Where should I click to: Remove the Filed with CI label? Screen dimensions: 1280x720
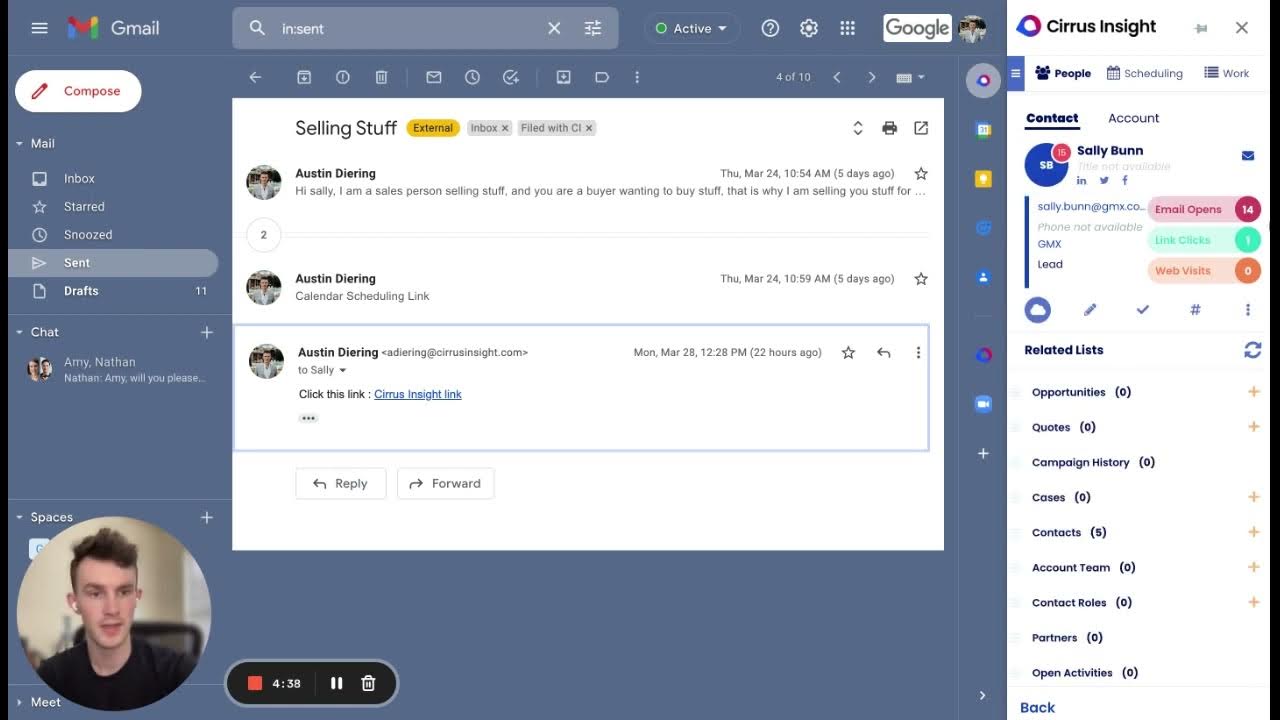[x=589, y=128]
